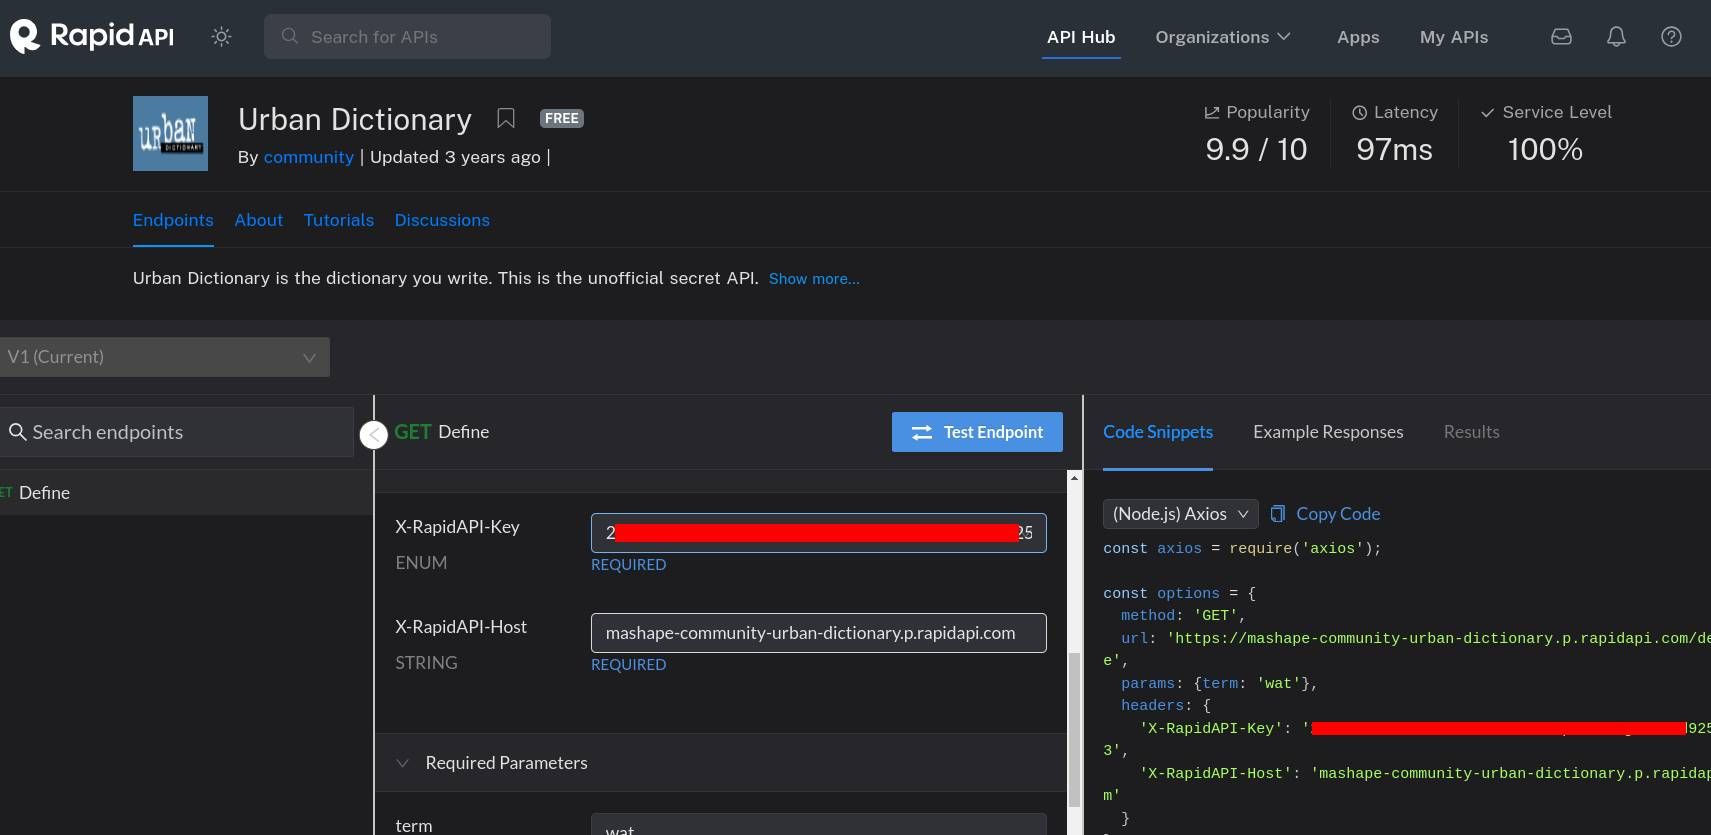Screen dimensions: 1711x835
Task: Follow the Show more... link
Action: click(x=813, y=279)
